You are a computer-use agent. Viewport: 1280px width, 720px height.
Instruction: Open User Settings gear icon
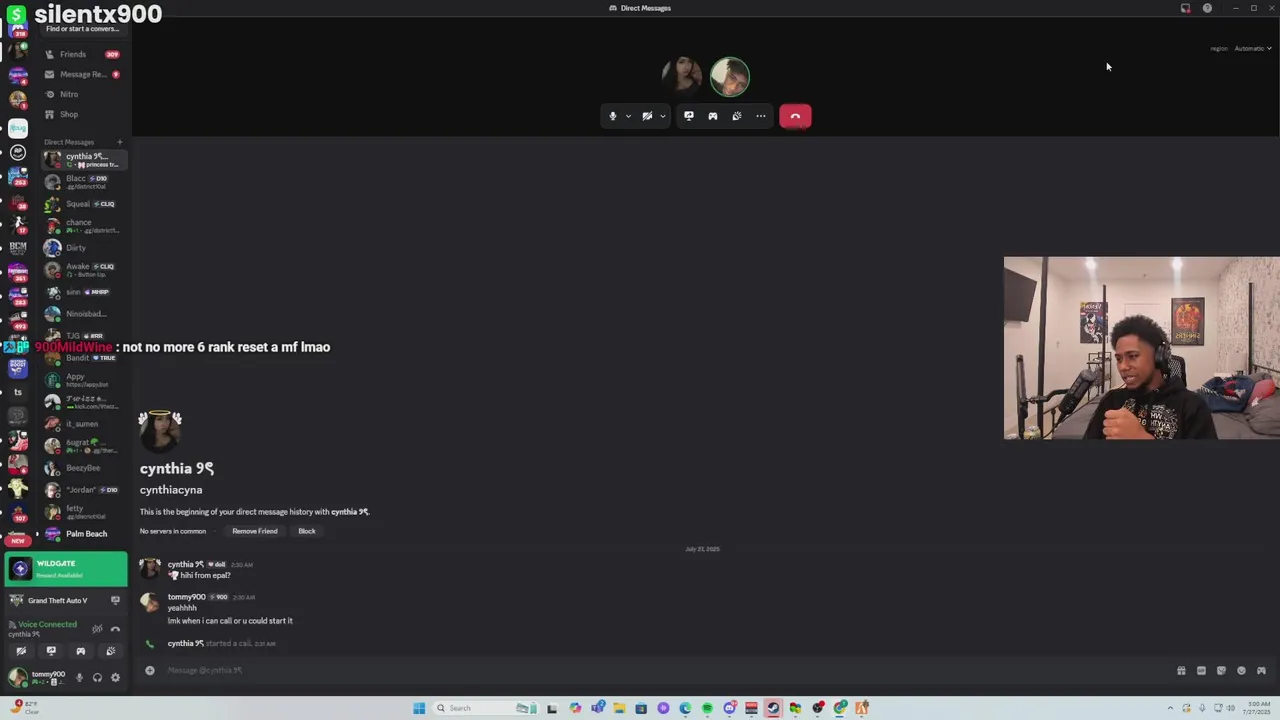pyautogui.click(x=115, y=677)
